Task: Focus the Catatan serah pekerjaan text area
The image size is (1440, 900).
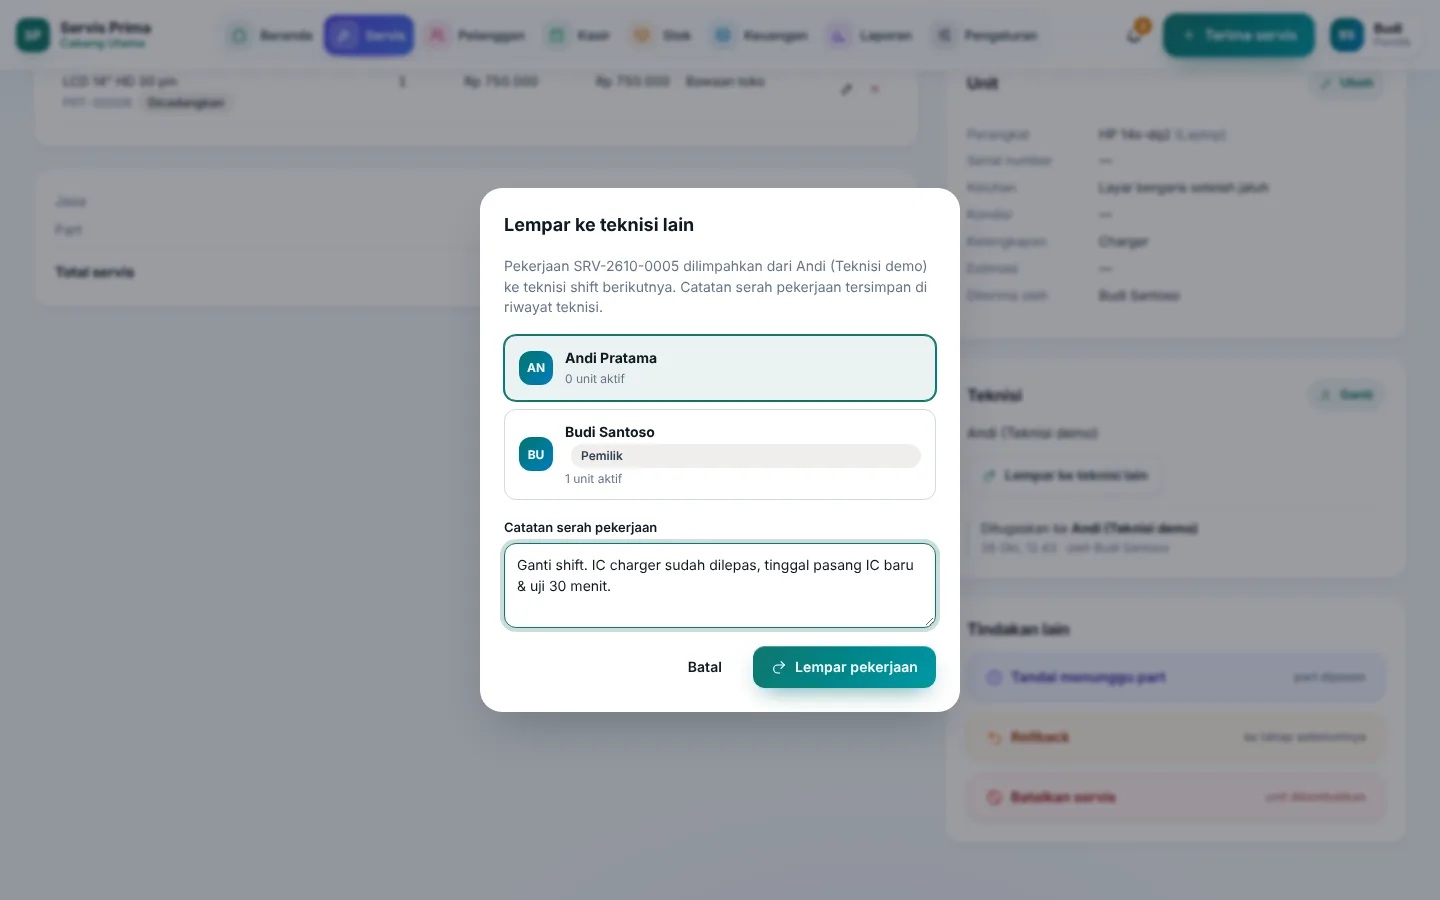Action: click(720, 586)
